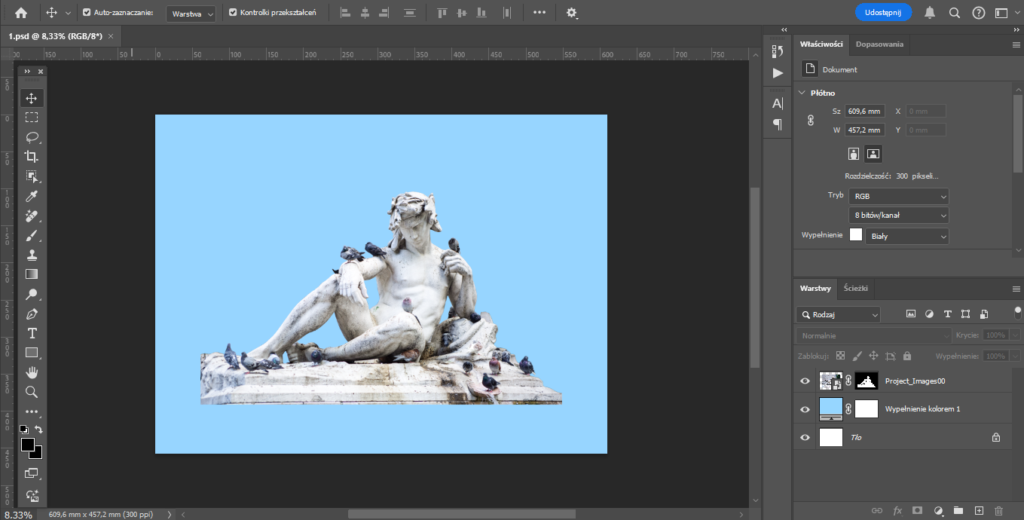Hide the Project_Images00 layer
Viewport: 1024px width, 520px height.
(805, 381)
